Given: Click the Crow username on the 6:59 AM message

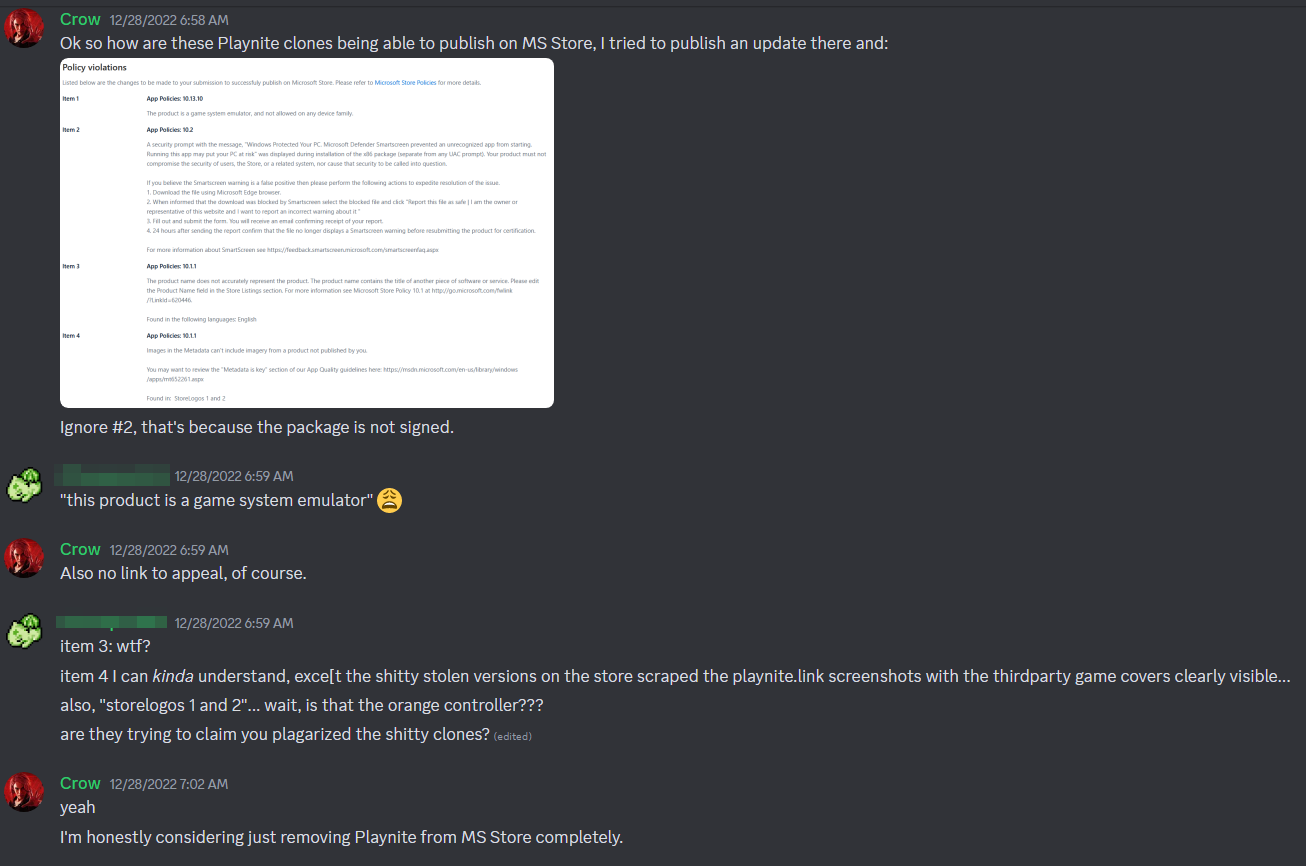Looking at the screenshot, I should pyautogui.click(x=80, y=549).
